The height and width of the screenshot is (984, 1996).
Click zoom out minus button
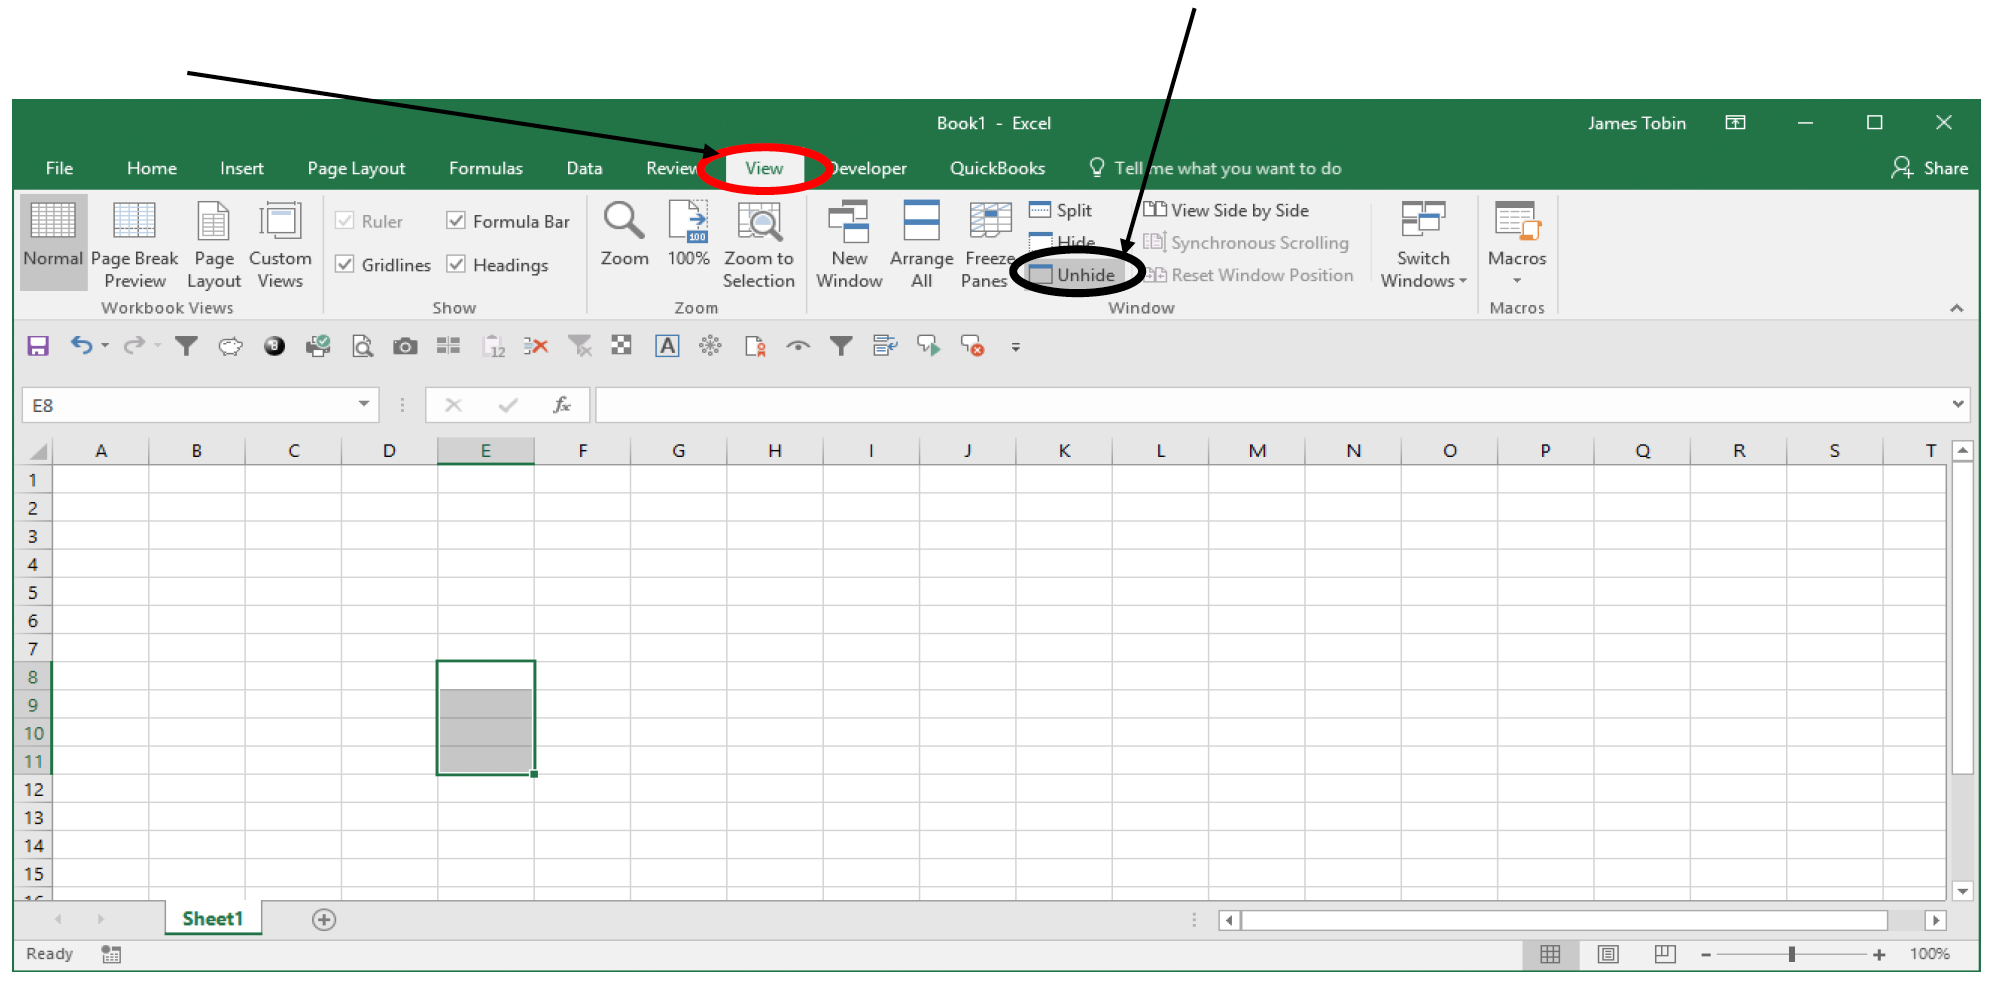pos(1706,954)
